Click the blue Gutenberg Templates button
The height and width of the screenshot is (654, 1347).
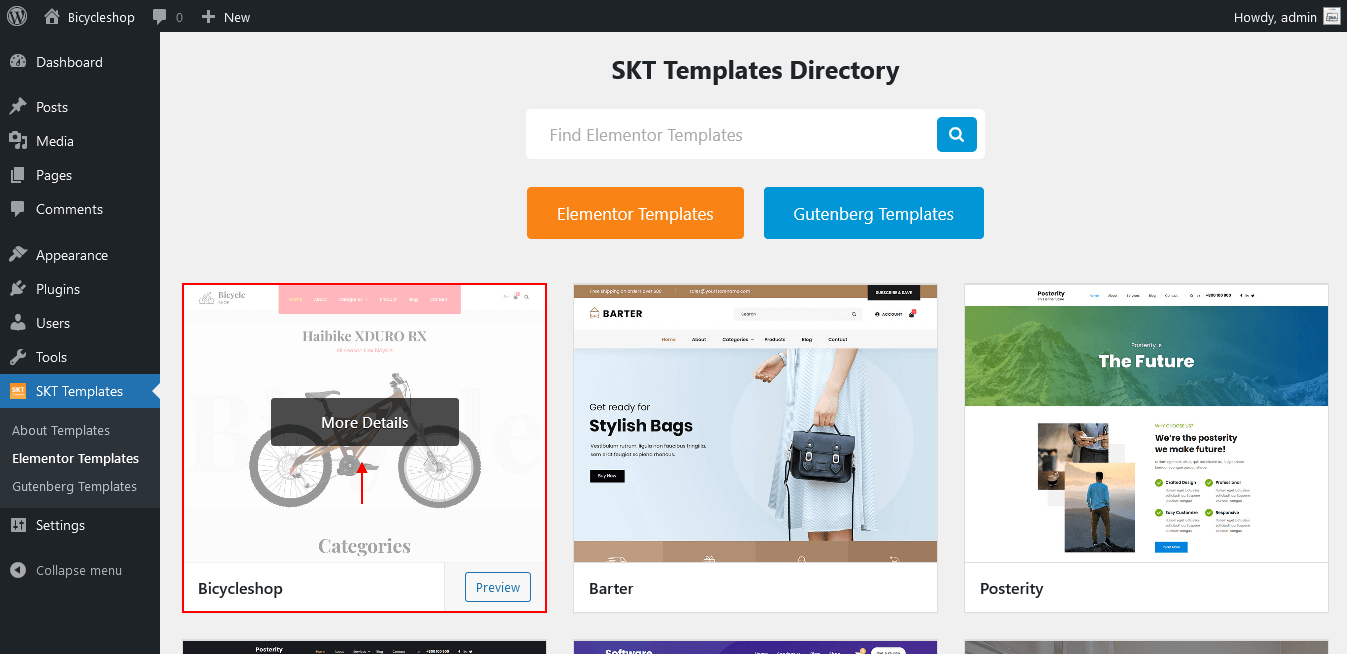coord(874,213)
